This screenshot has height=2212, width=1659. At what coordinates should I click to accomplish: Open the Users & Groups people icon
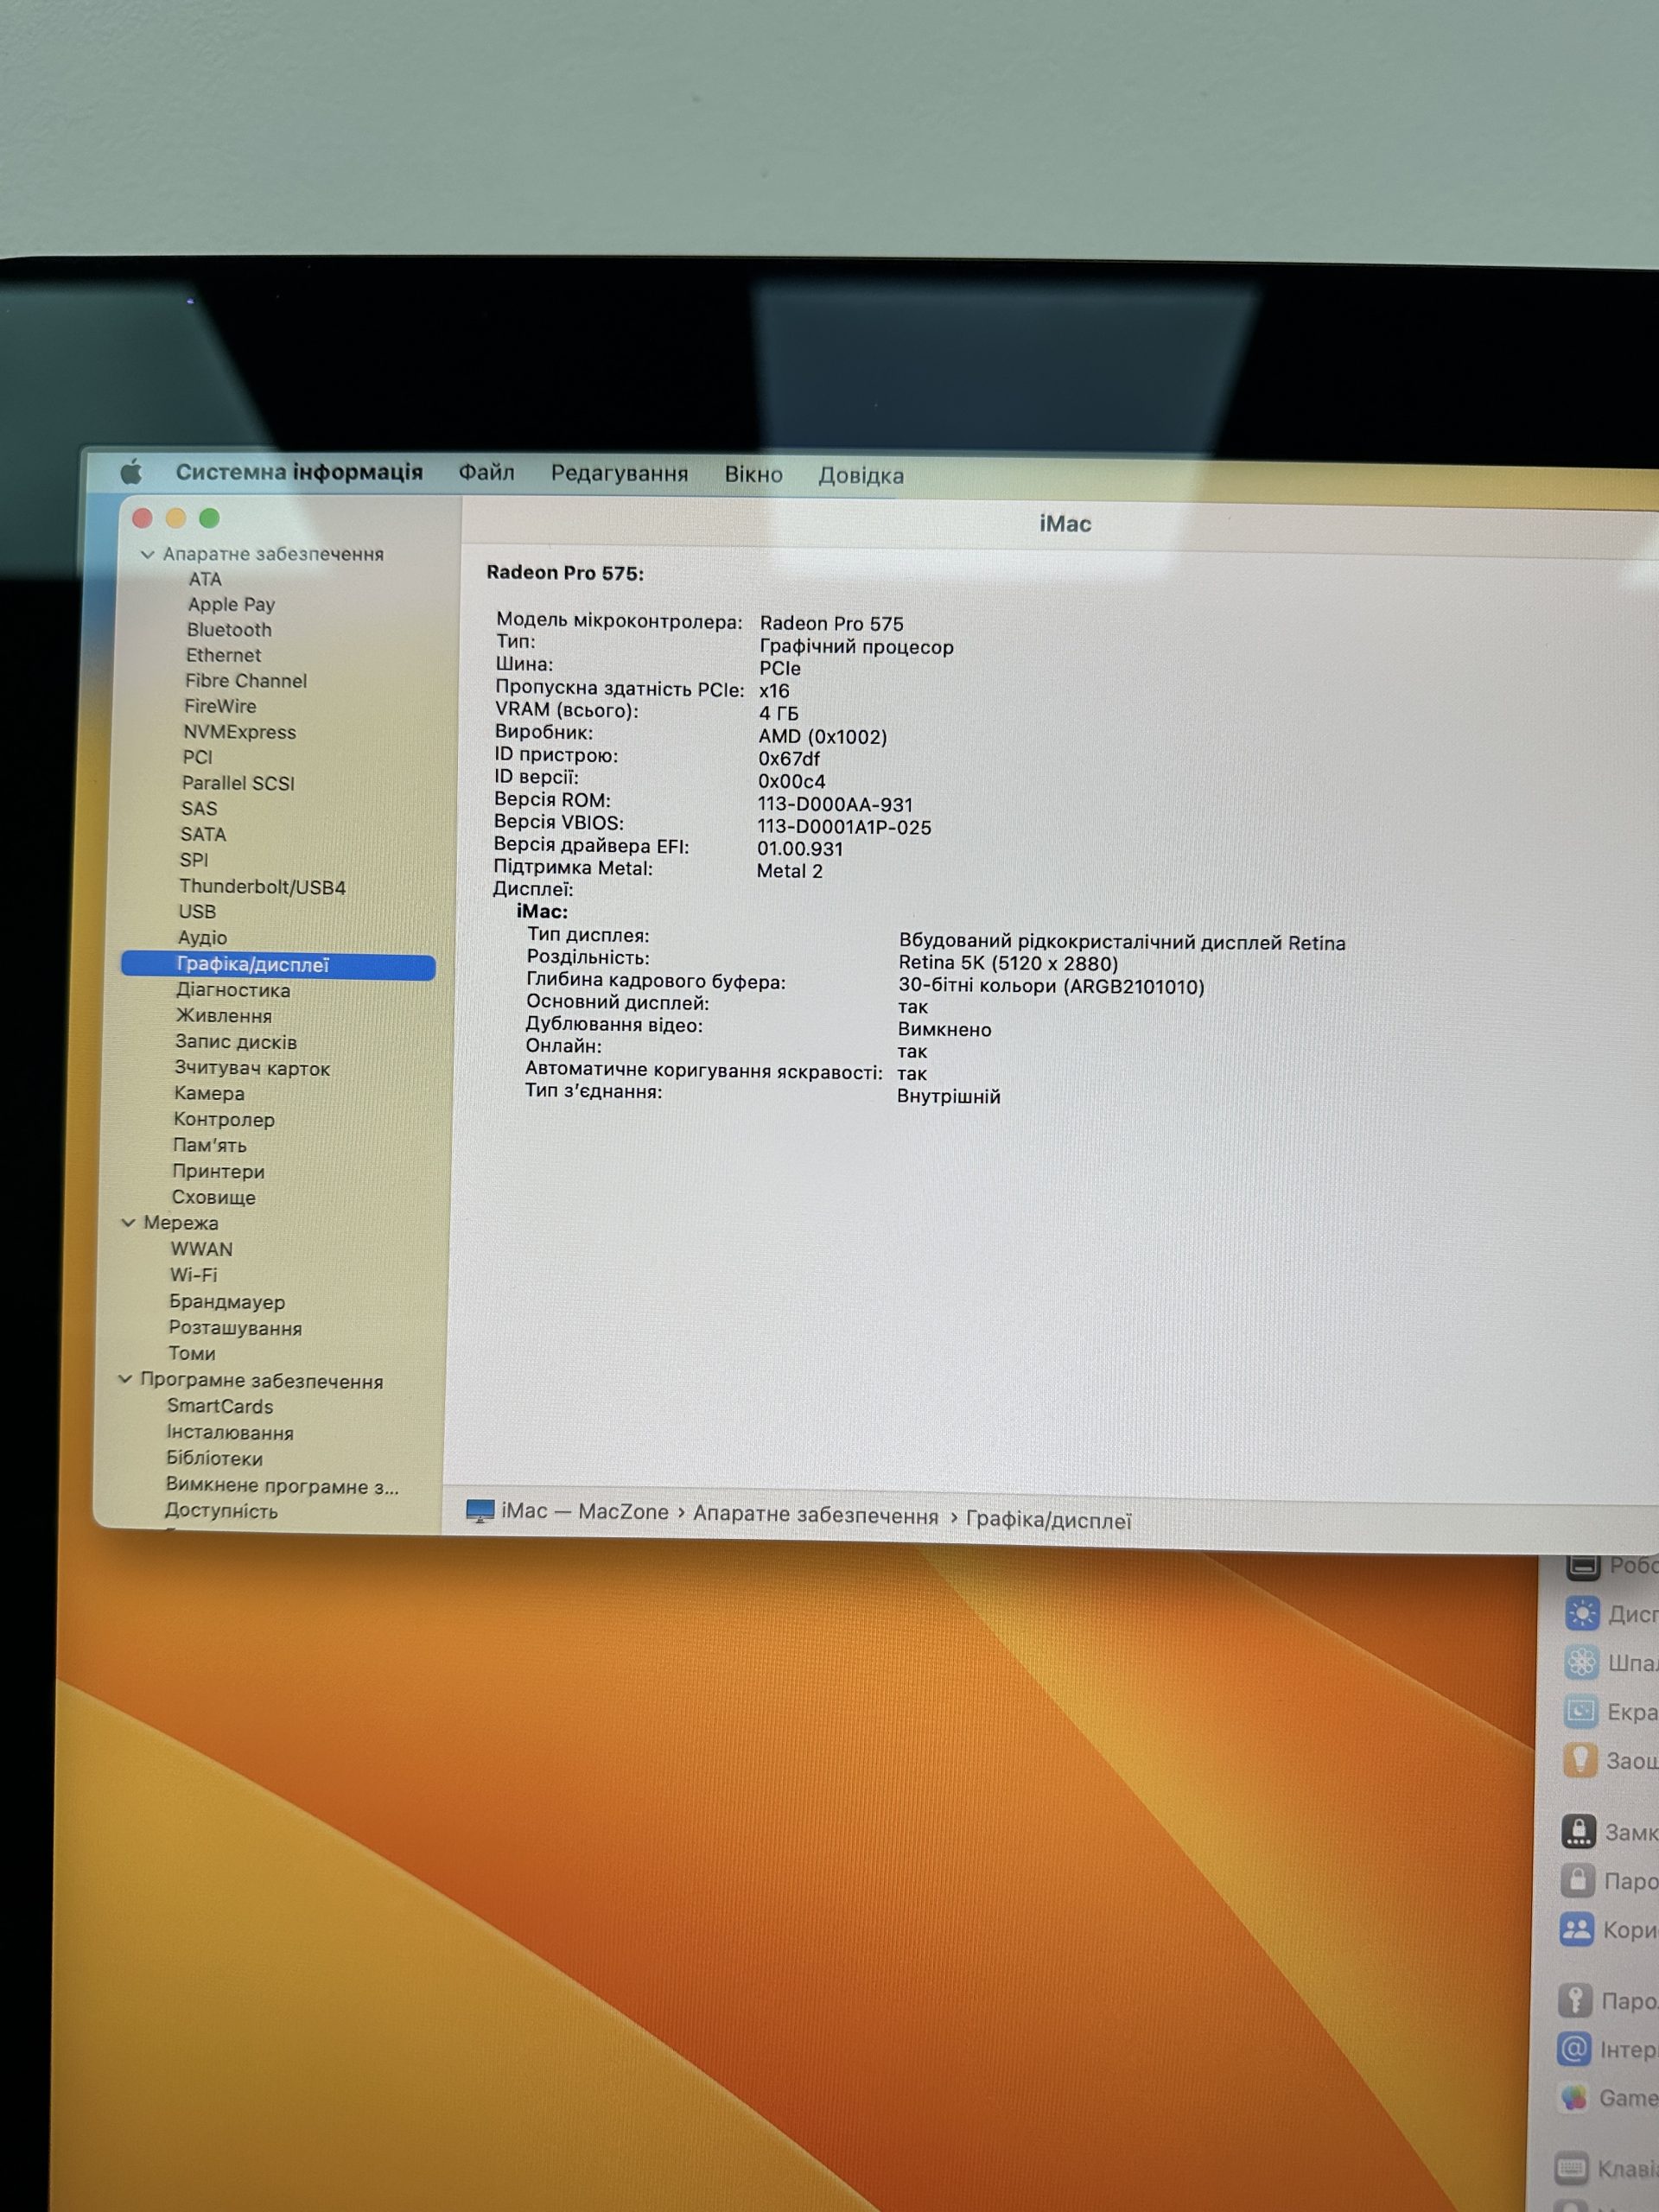[x=1576, y=1929]
